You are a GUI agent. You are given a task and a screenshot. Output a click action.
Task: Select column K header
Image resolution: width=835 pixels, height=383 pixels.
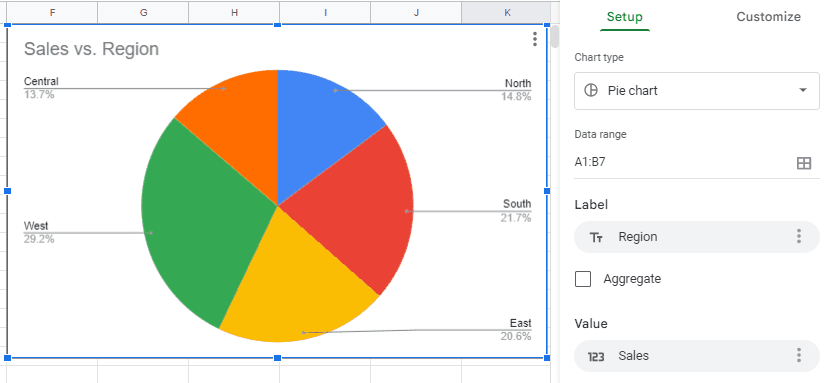click(x=506, y=12)
